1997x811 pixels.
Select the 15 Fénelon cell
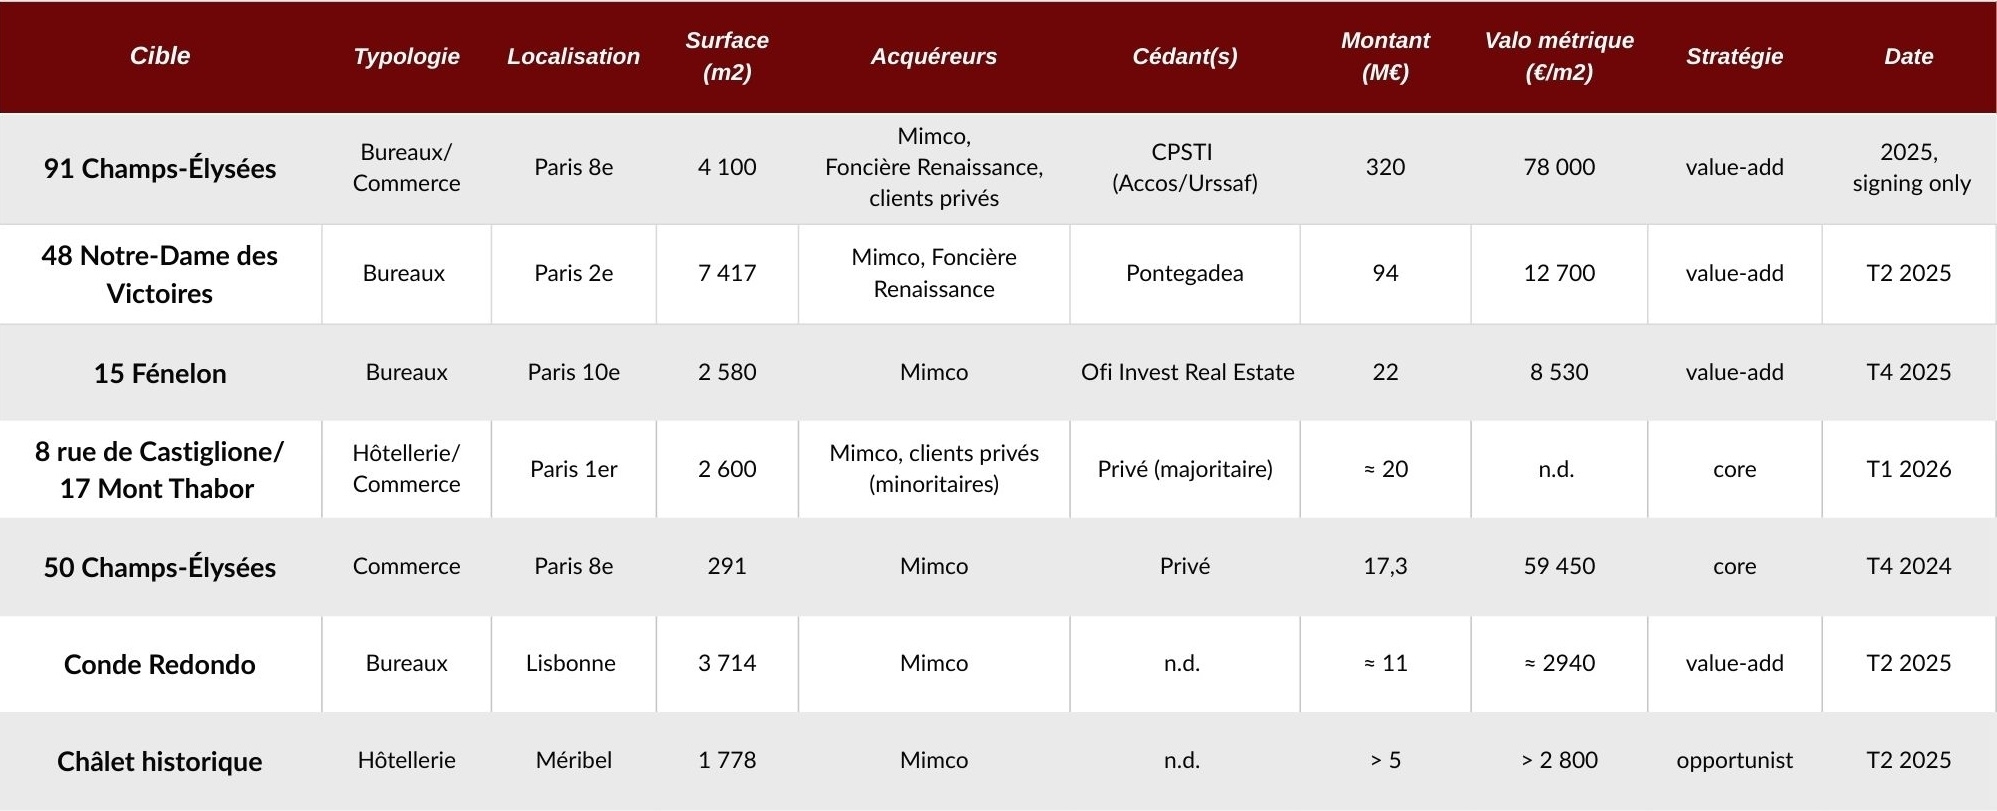click(x=160, y=373)
